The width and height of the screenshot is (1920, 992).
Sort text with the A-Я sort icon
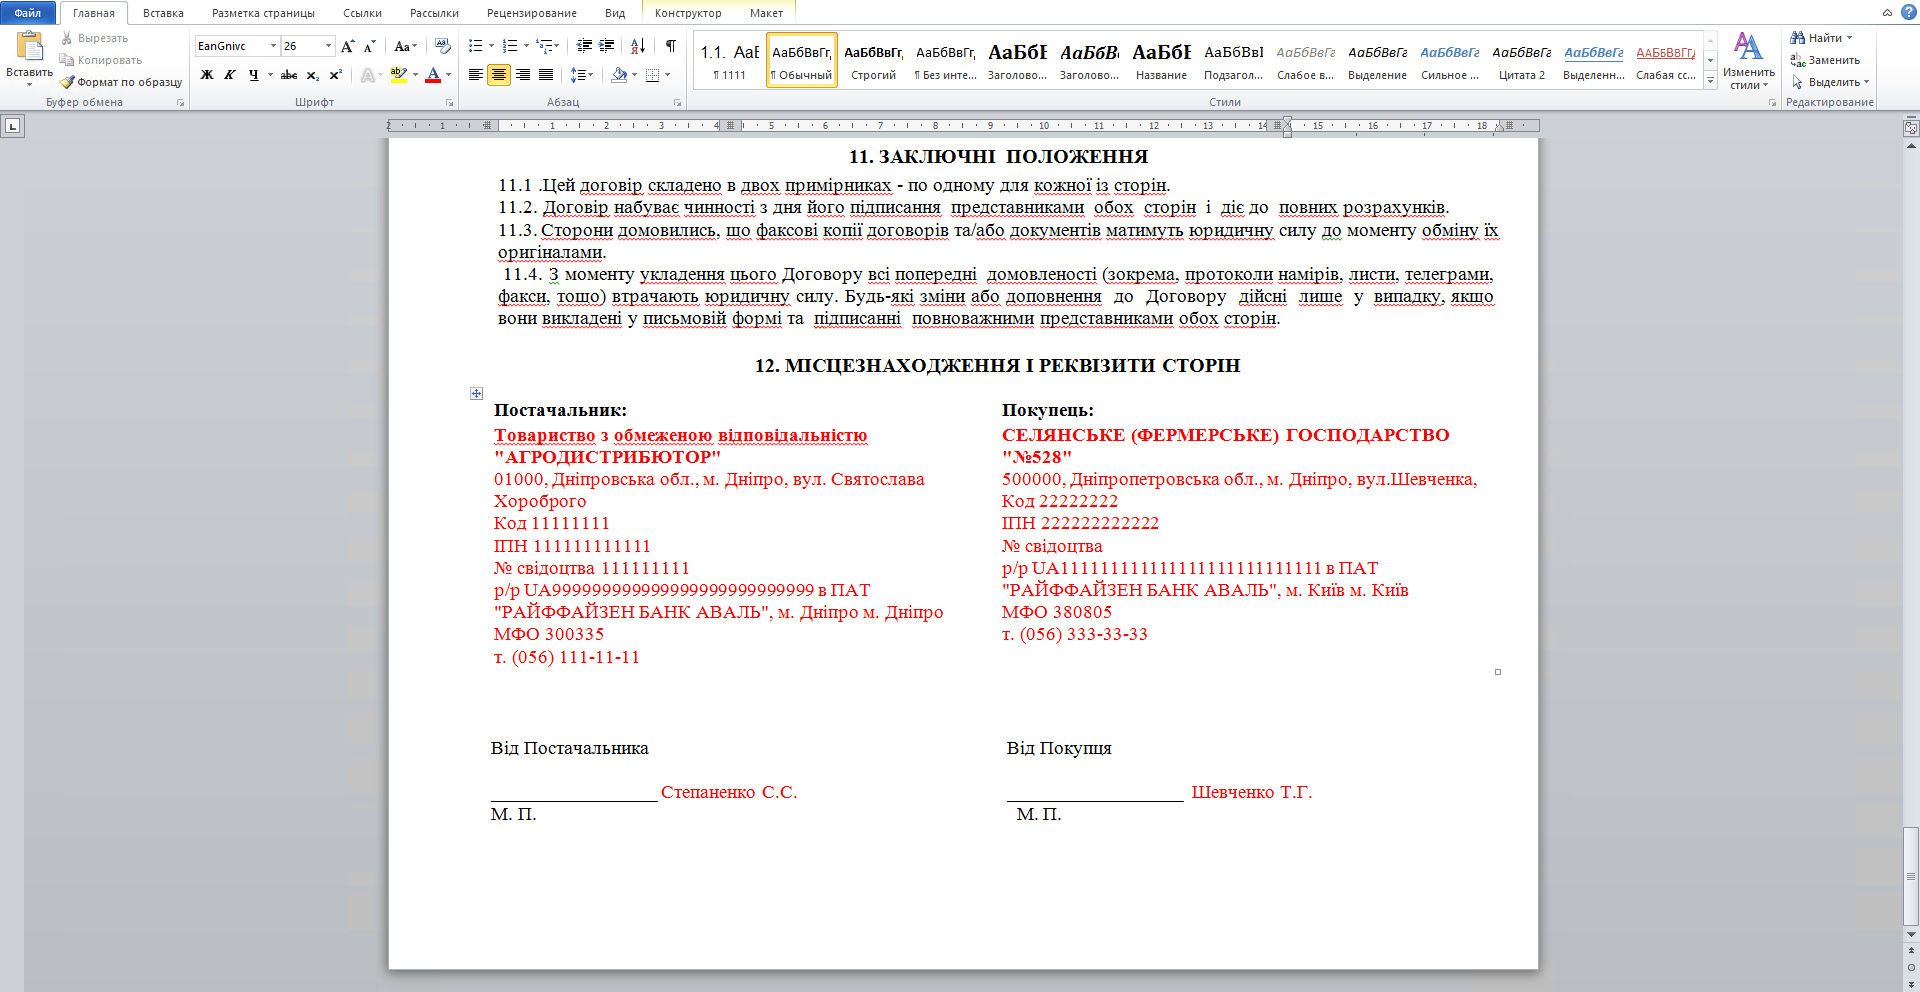(x=637, y=46)
